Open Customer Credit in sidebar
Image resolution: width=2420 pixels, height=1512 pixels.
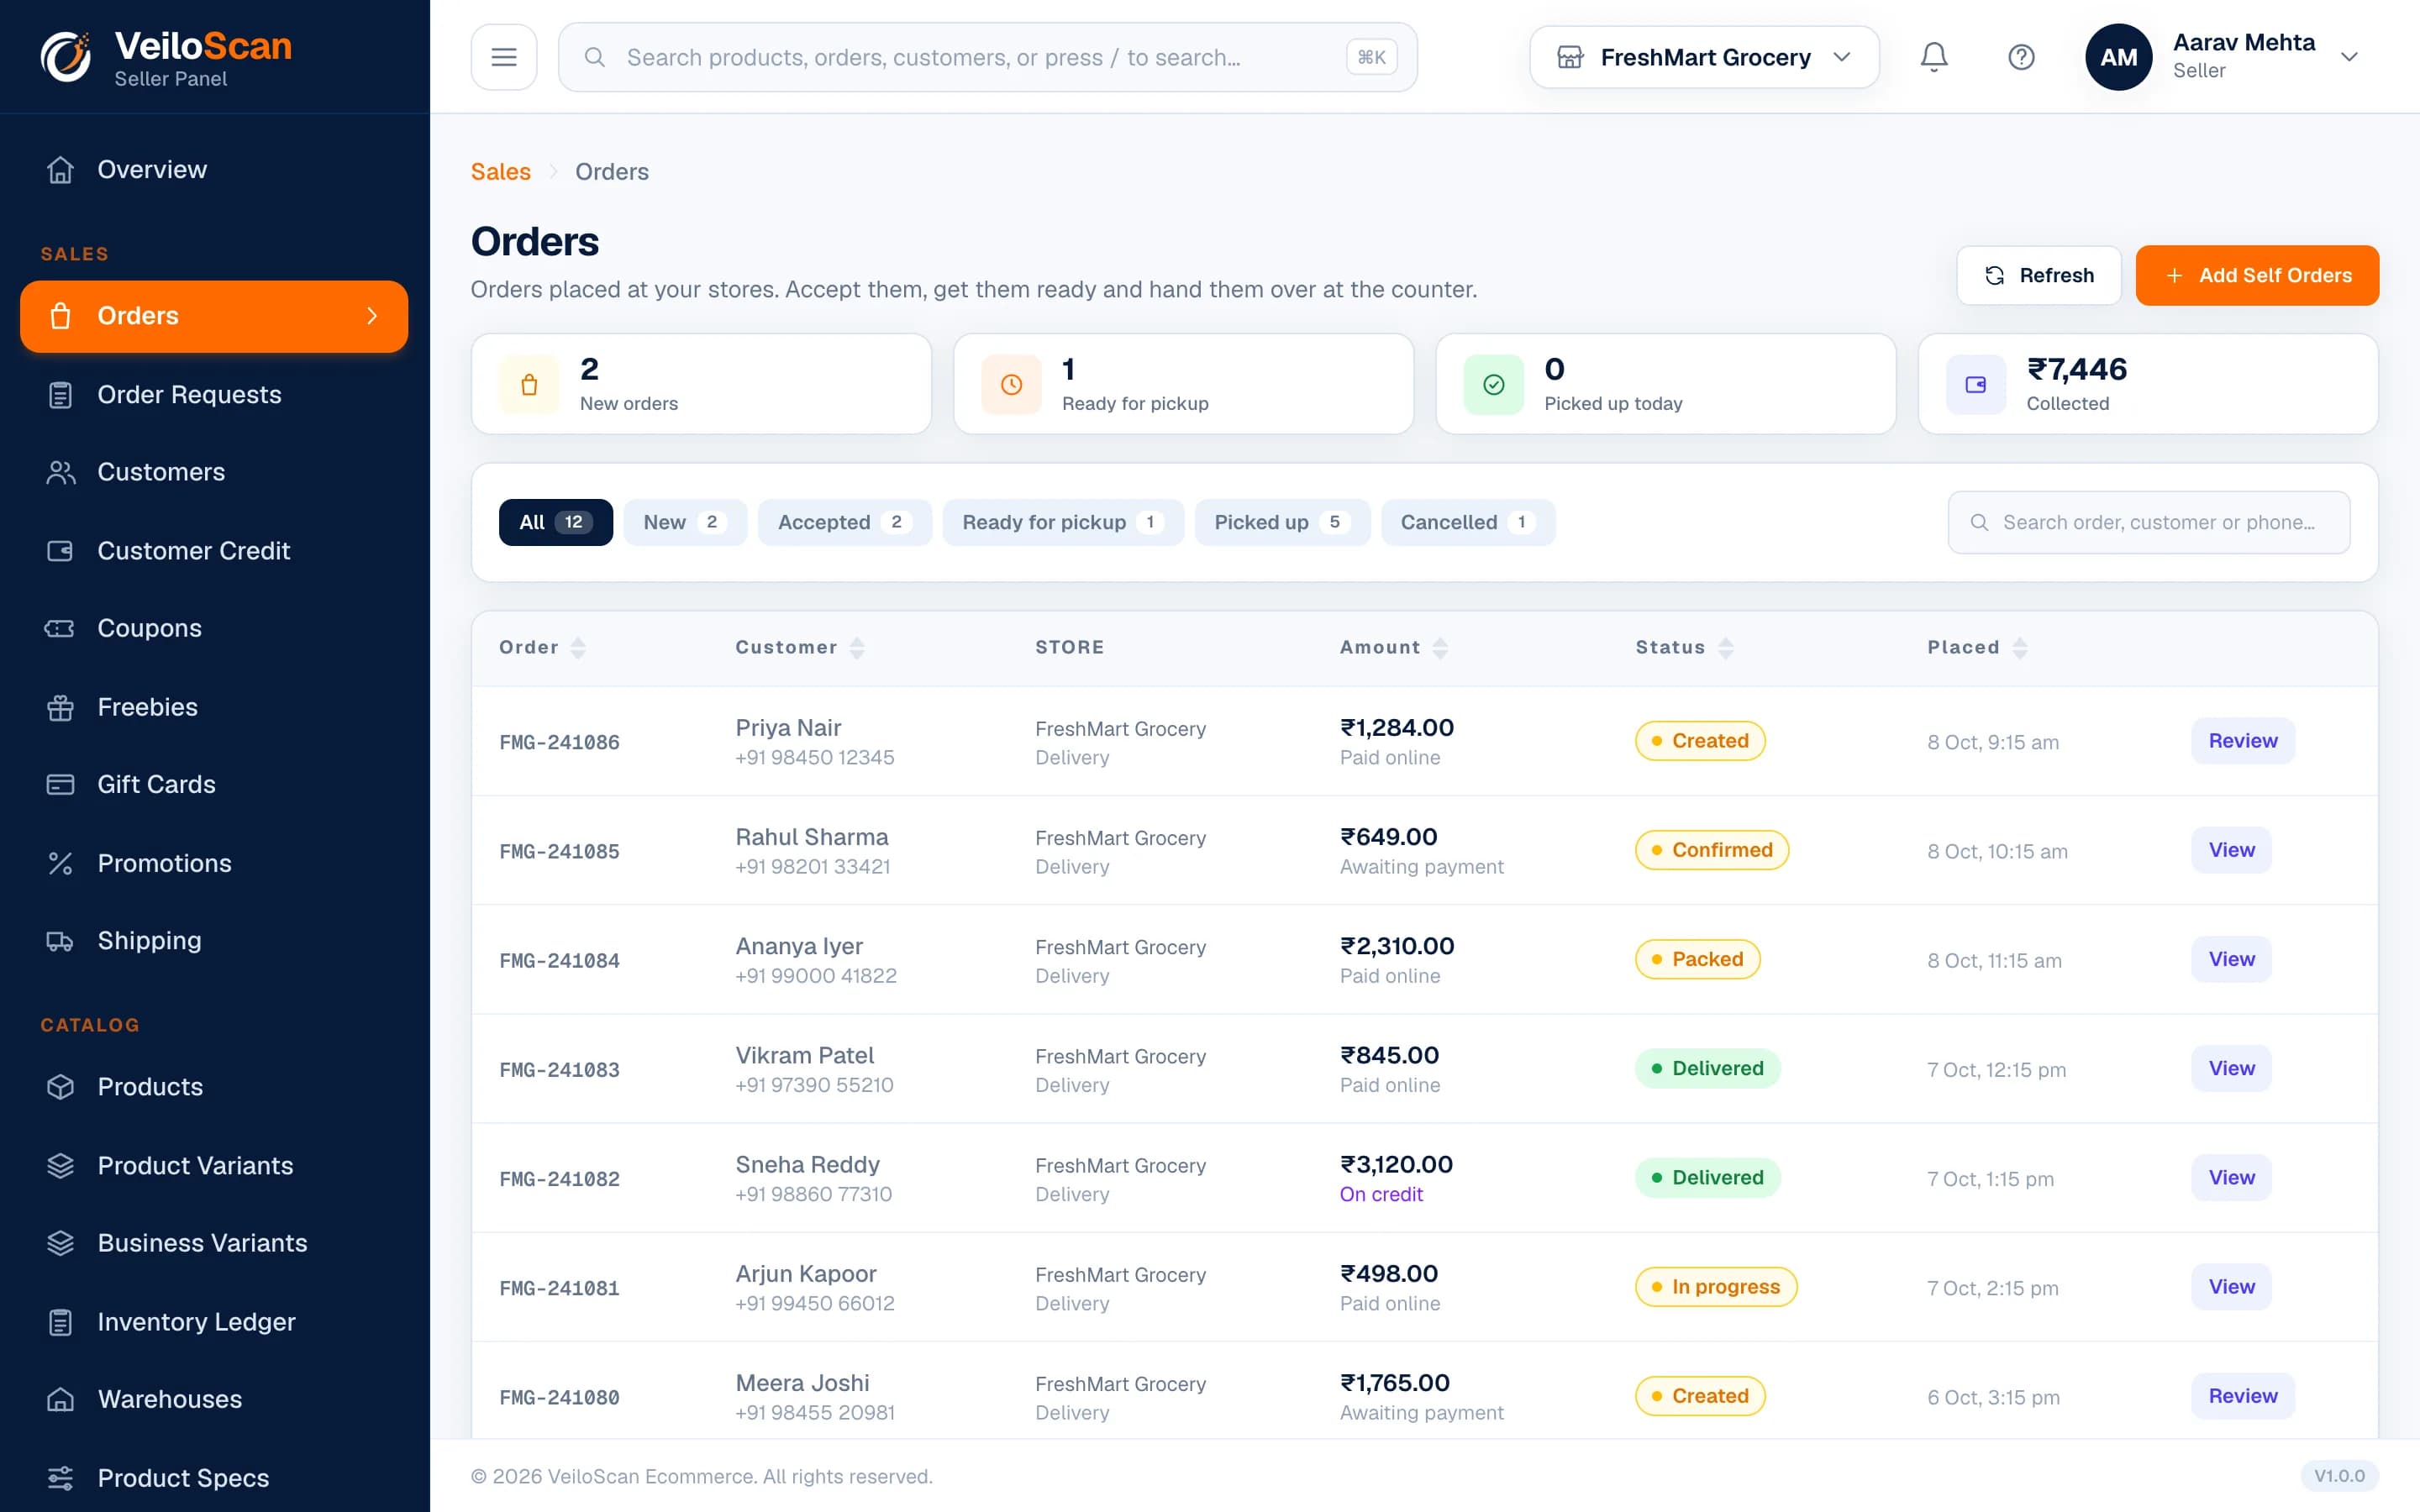[x=214, y=551]
